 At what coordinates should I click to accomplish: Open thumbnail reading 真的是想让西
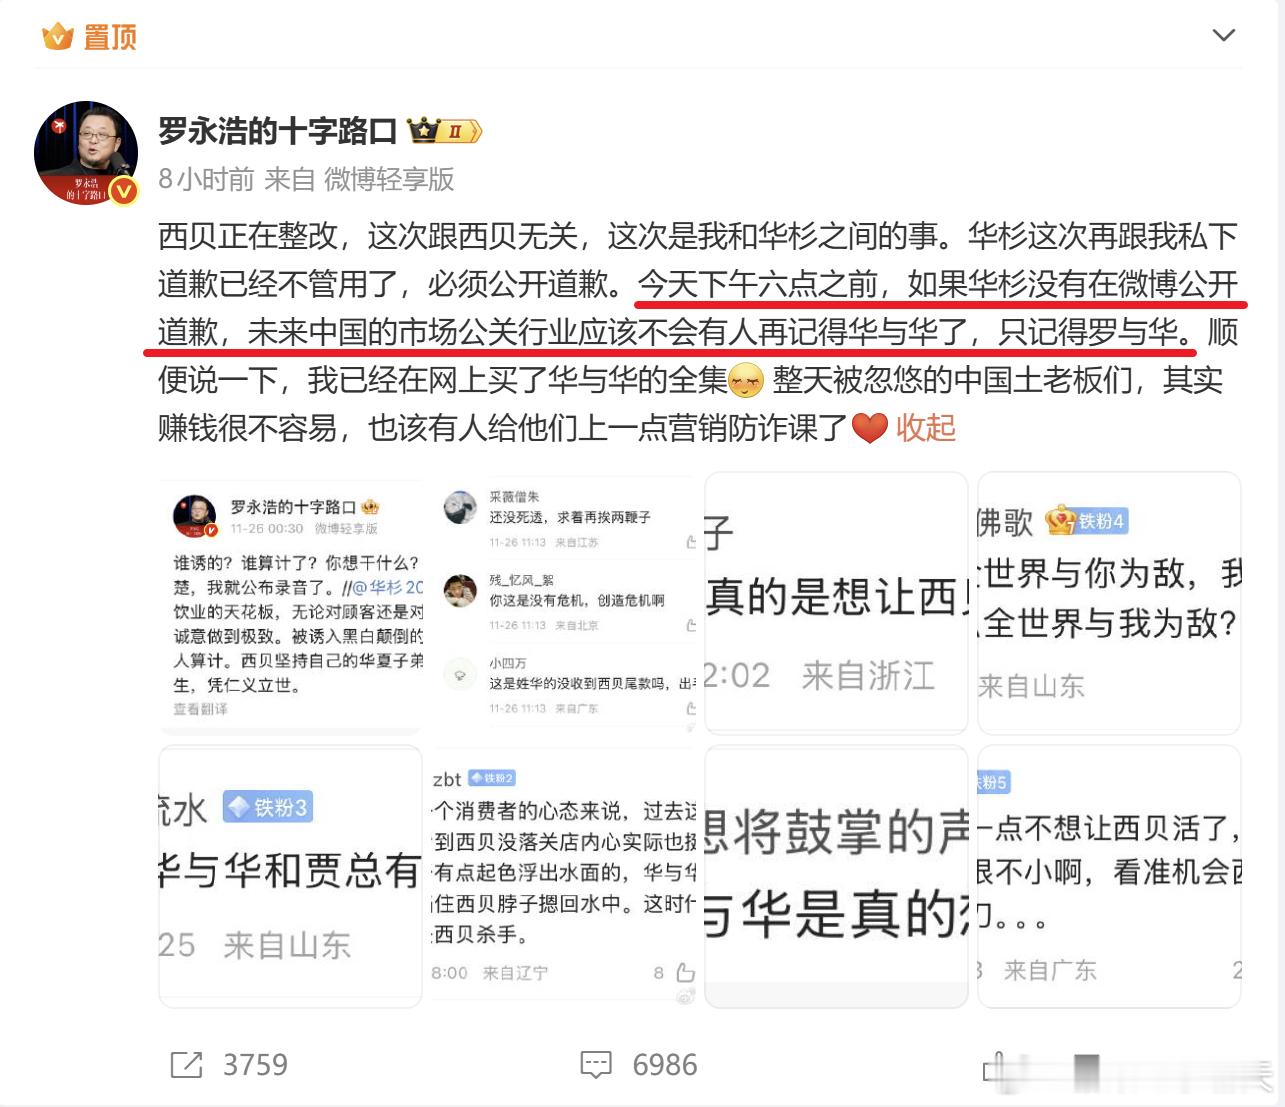(836, 604)
